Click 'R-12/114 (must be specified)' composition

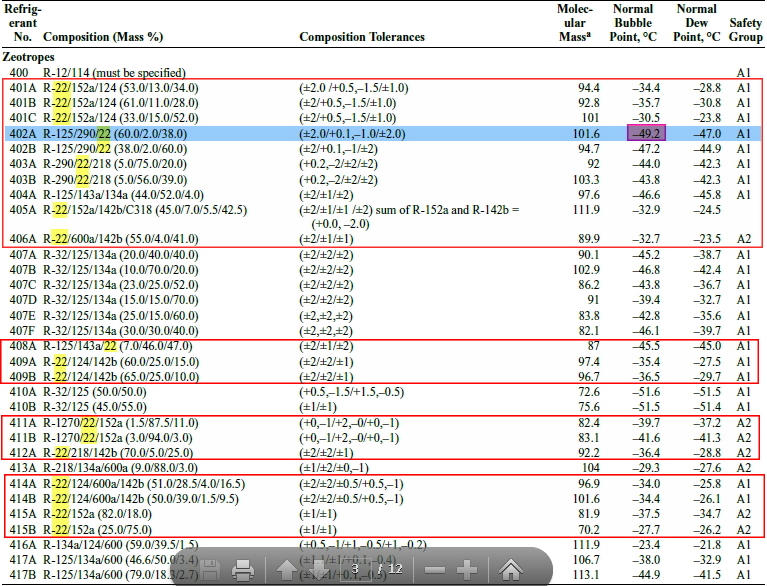[x=114, y=73]
